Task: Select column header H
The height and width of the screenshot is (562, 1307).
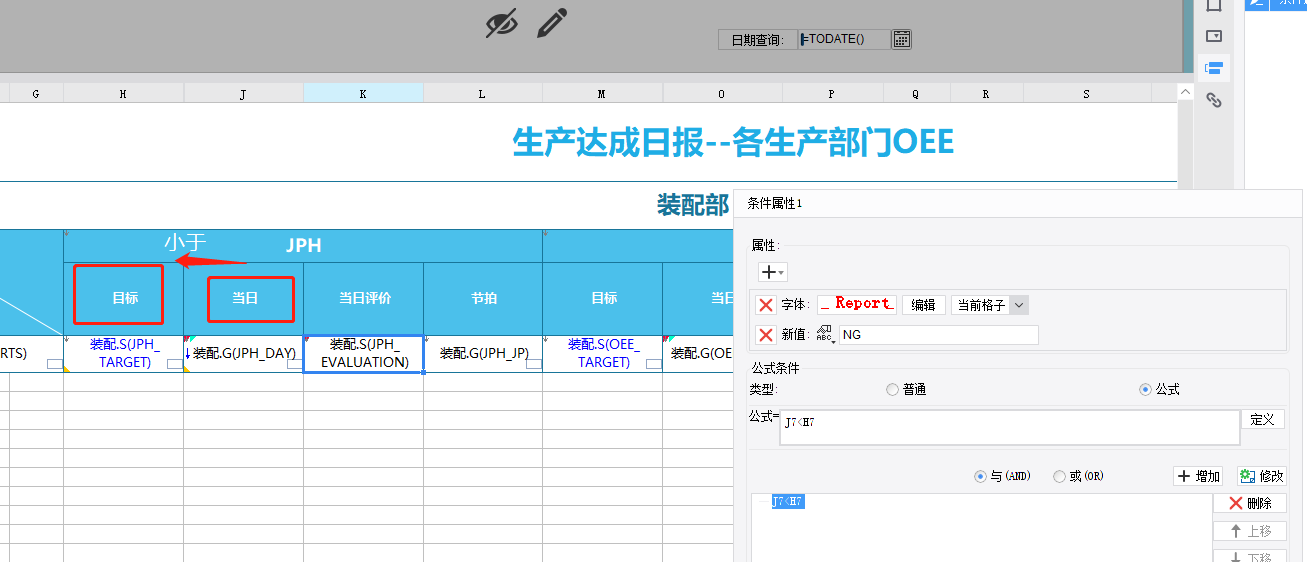Action: coord(123,93)
